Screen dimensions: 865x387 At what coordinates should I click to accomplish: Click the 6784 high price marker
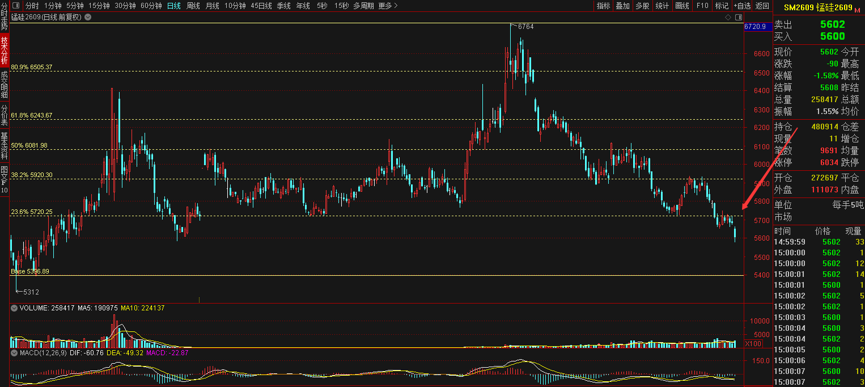click(526, 26)
